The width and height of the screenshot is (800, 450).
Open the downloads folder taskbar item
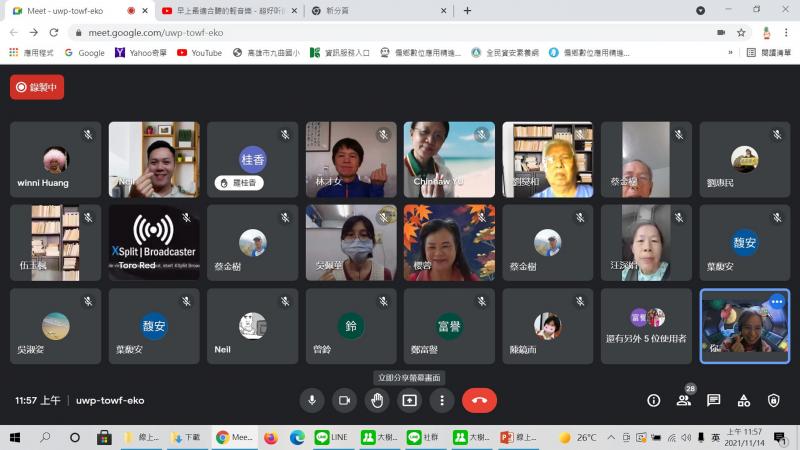tap(186, 438)
